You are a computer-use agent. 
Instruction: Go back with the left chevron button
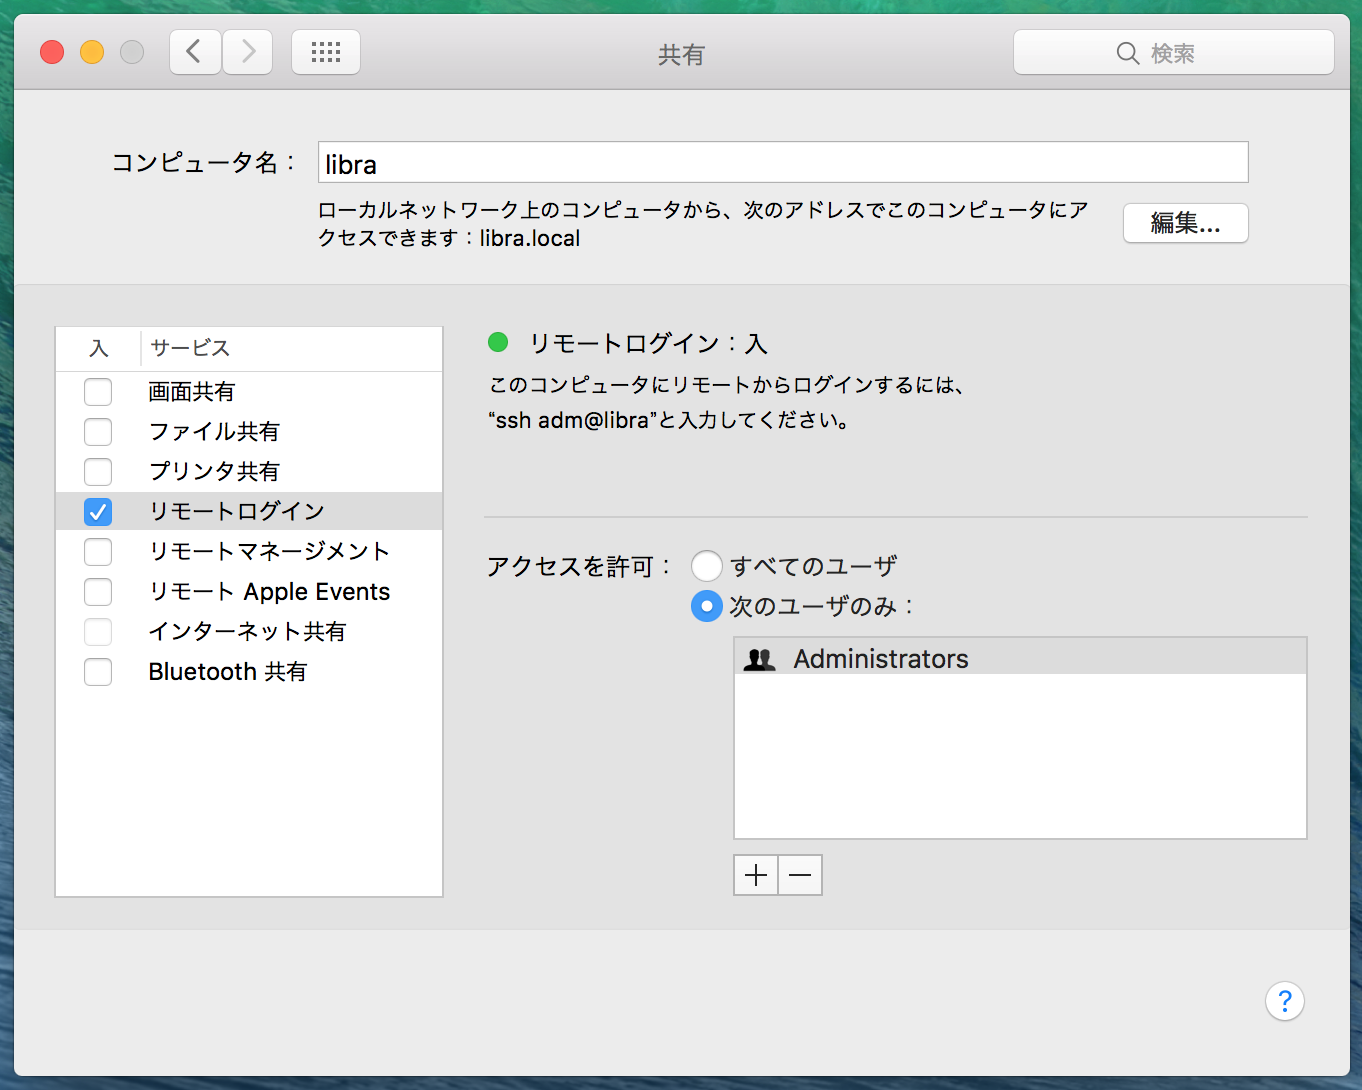pos(195,52)
